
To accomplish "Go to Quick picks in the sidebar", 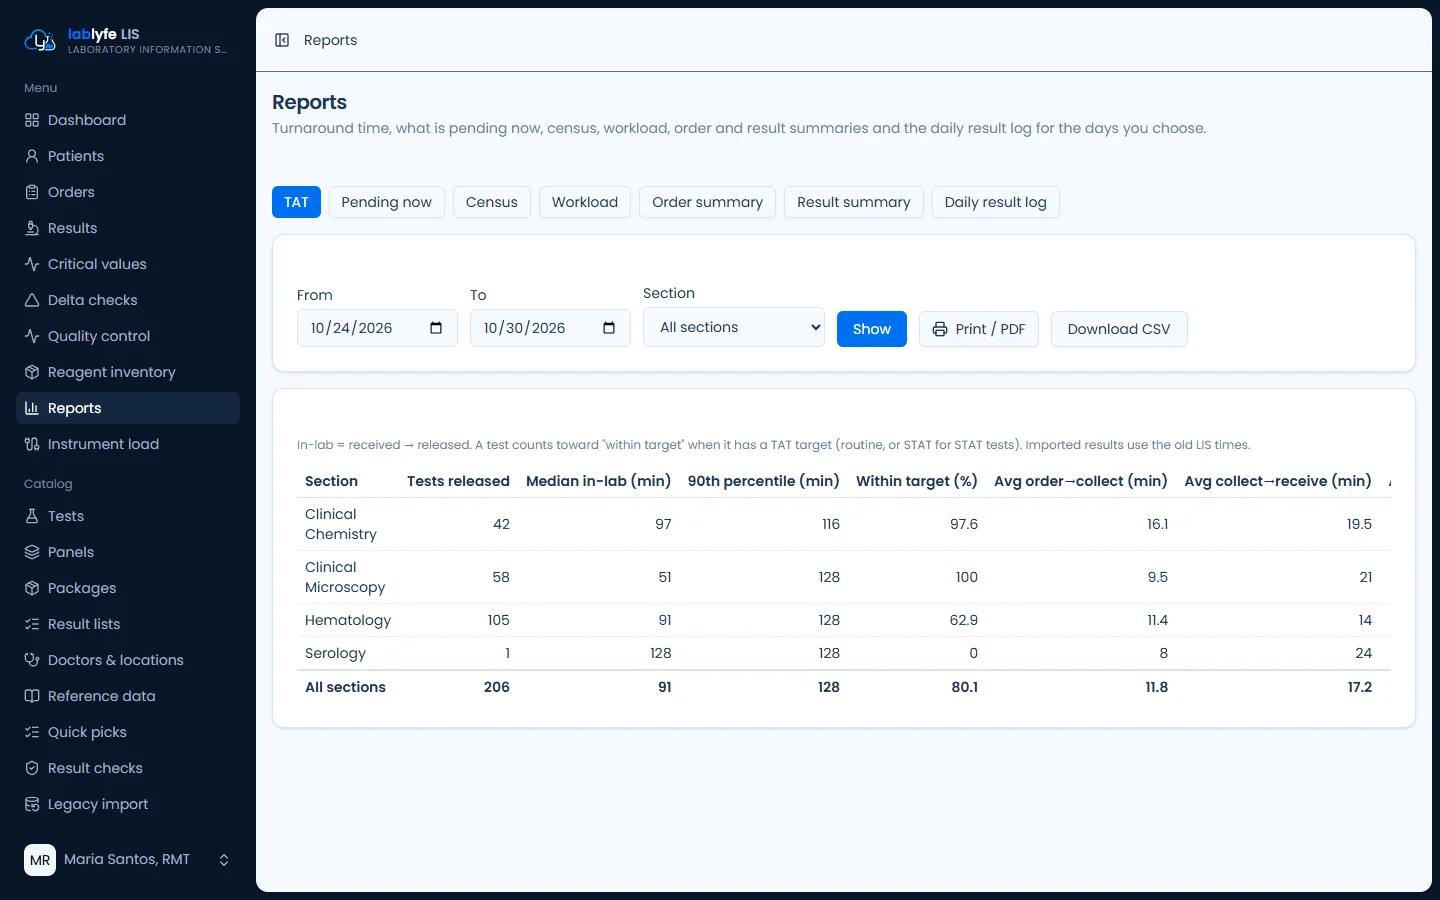I will (128, 732).
